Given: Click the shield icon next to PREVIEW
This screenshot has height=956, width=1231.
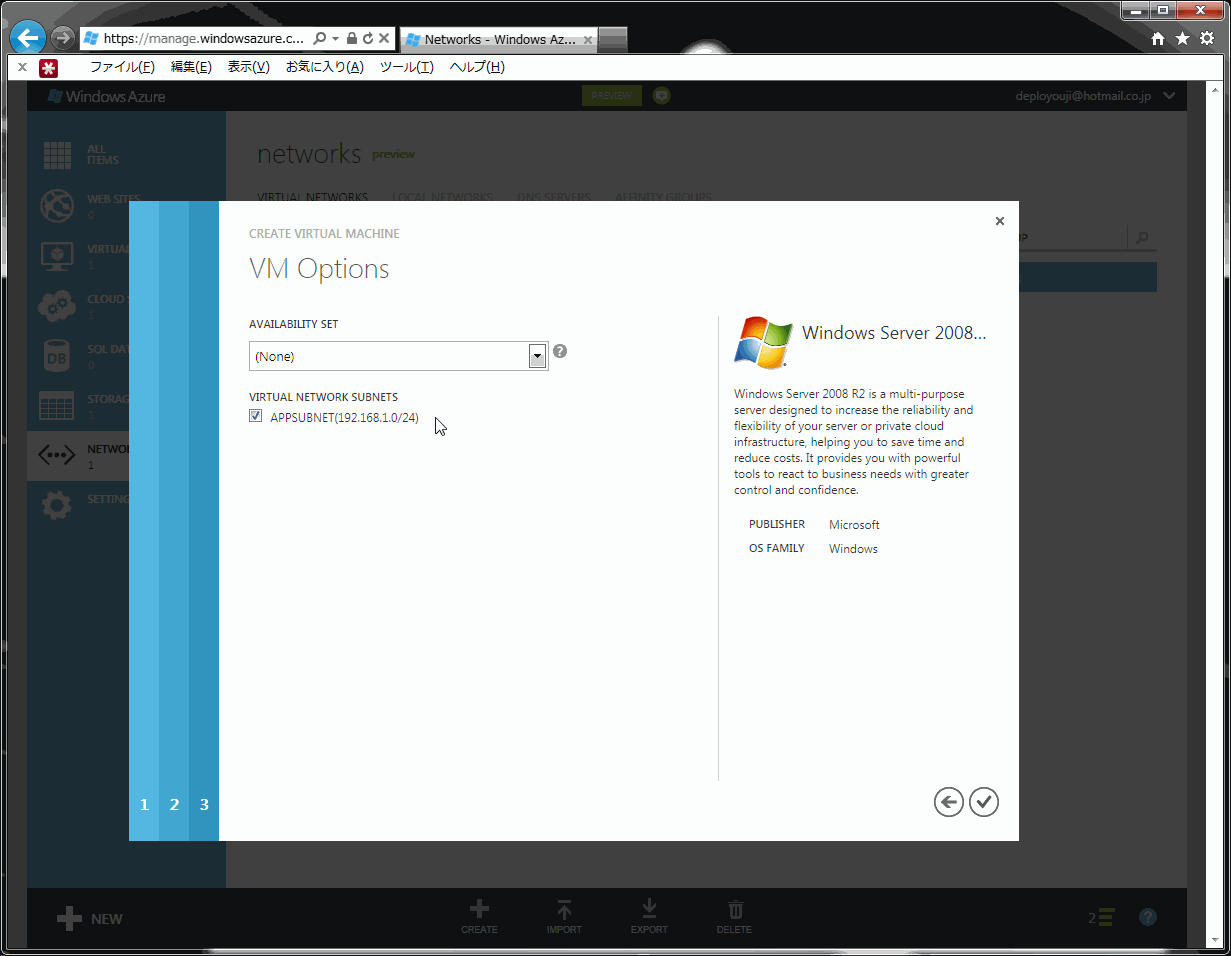Looking at the screenshot, I should [661, 96].
